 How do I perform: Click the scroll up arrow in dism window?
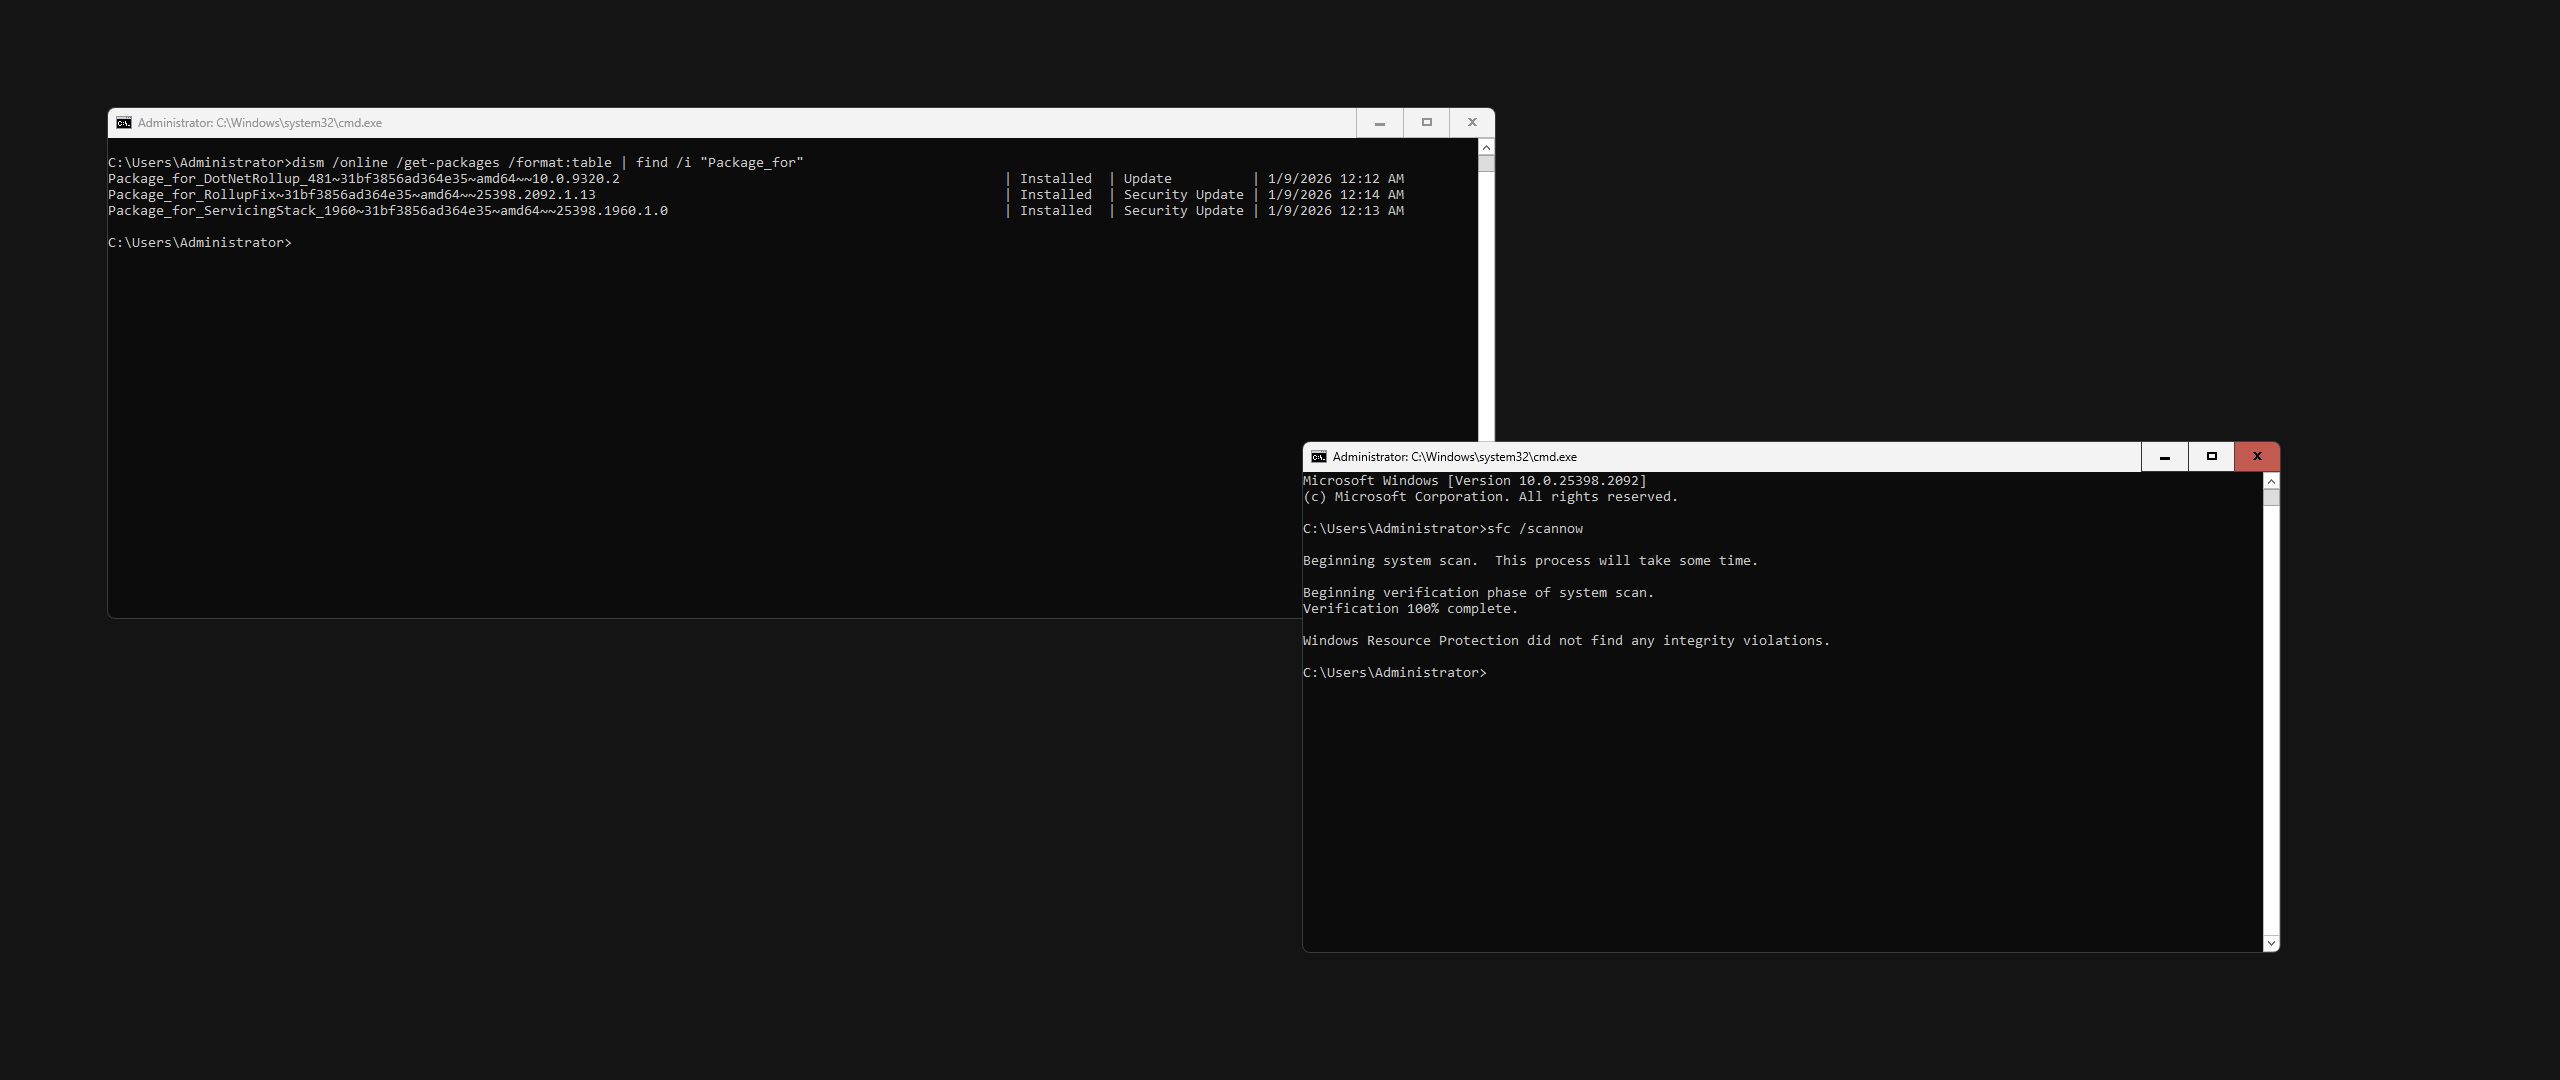(x=1486, y=147)
